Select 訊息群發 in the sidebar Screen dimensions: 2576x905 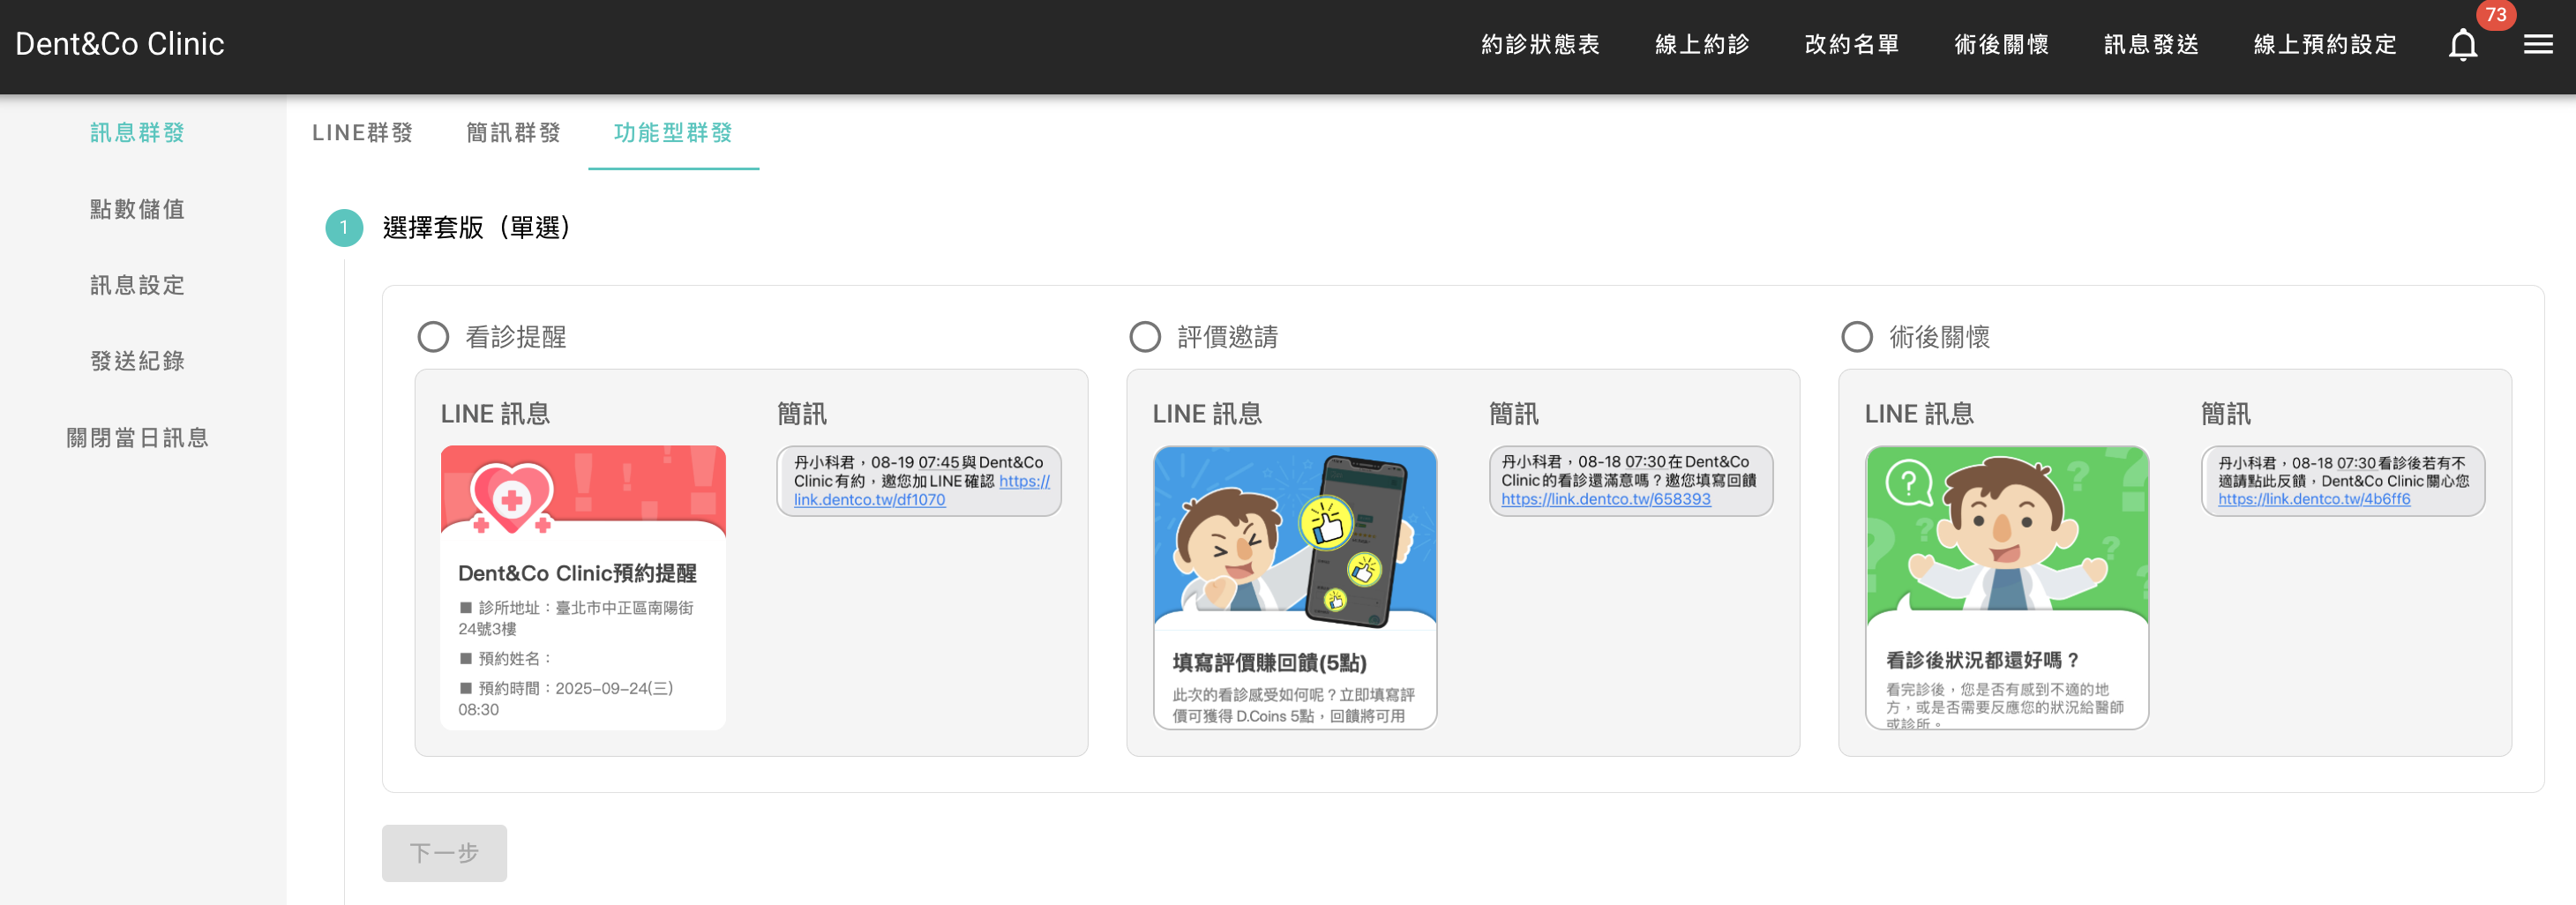pos(136,132)
